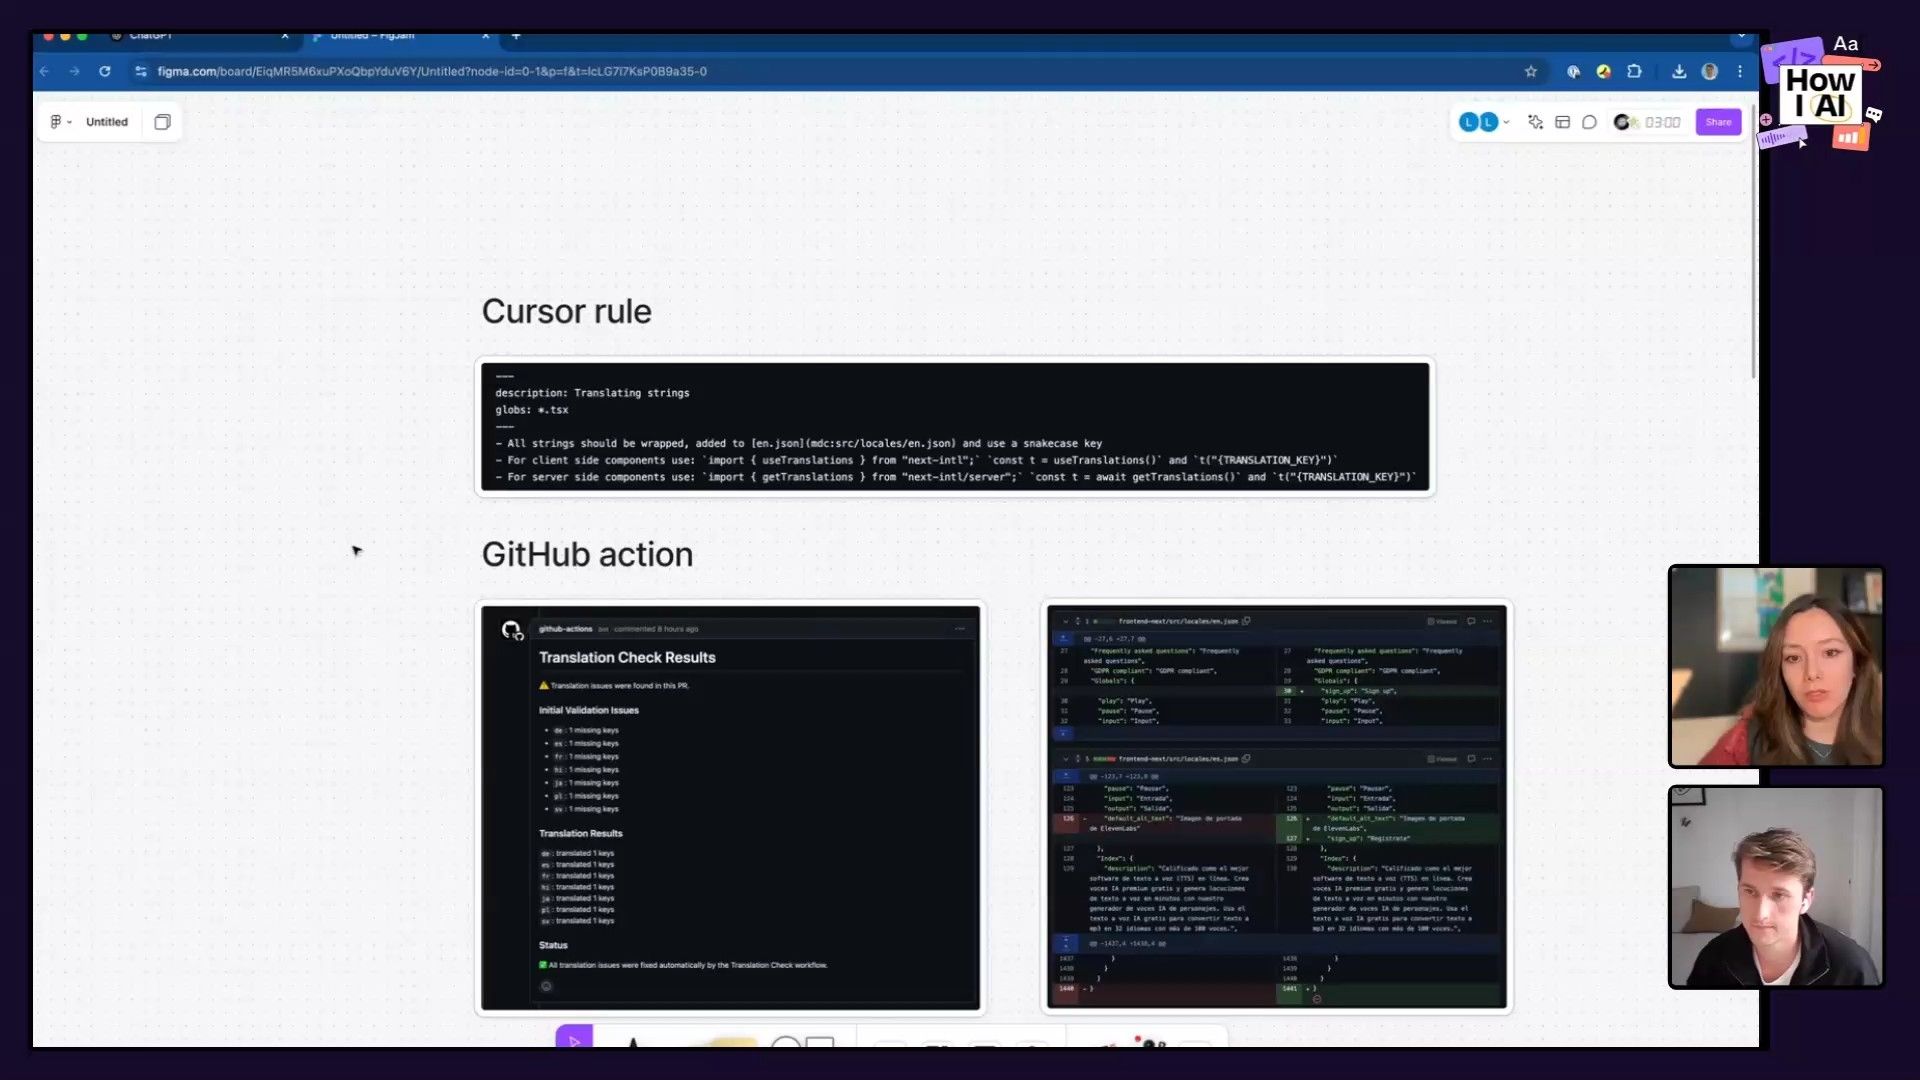Select the Cursor rule heading text

click(x=566, y=311)
